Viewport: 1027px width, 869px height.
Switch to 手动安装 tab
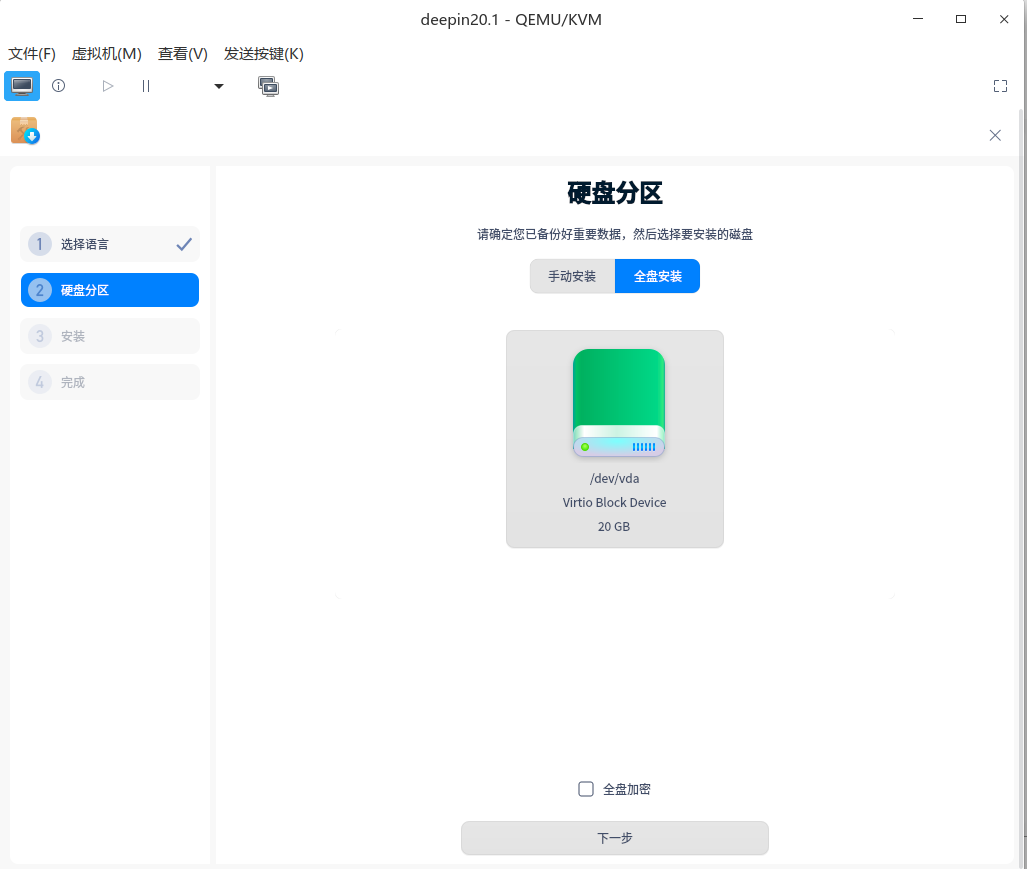pos(572,276)
